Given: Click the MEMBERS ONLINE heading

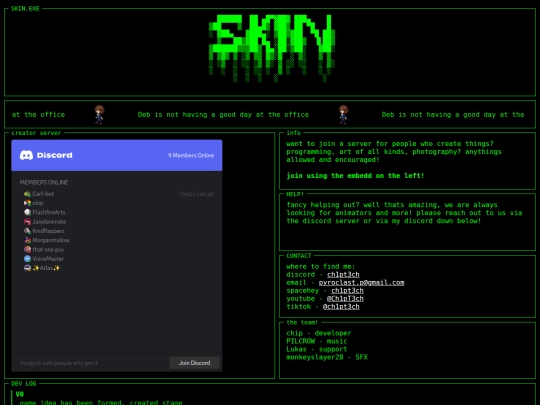Looking at the screenshot, I should click(44, 183).
